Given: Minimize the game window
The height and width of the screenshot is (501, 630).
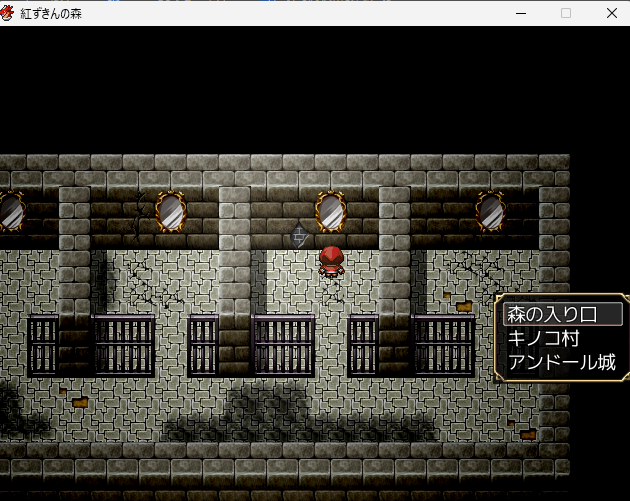Looking at the screenshot, I should (x=520, y=13).
